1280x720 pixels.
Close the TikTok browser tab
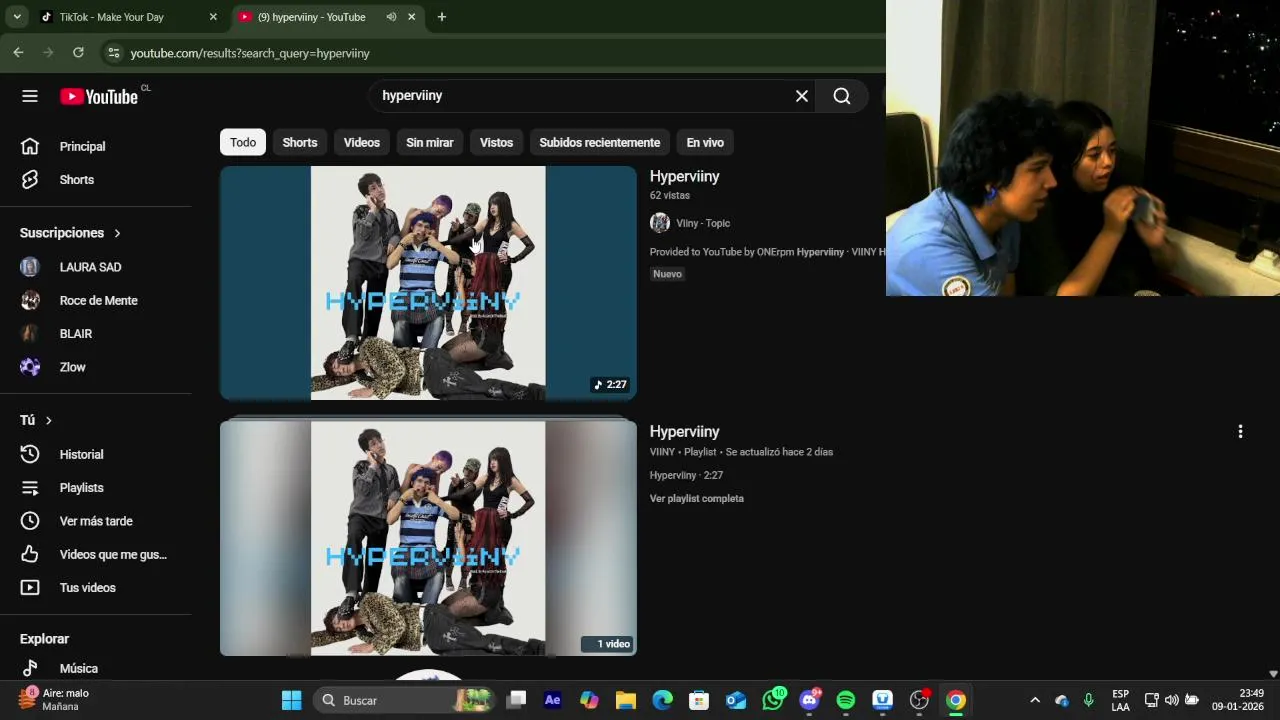point(212,17)
